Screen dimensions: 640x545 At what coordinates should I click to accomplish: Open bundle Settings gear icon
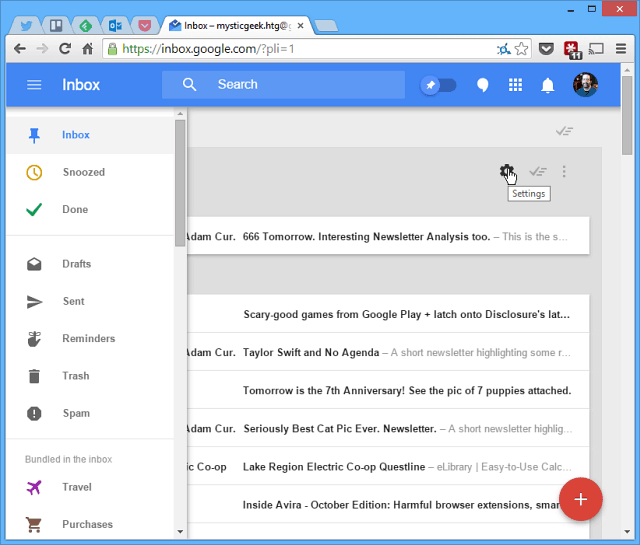click(507, 171)
